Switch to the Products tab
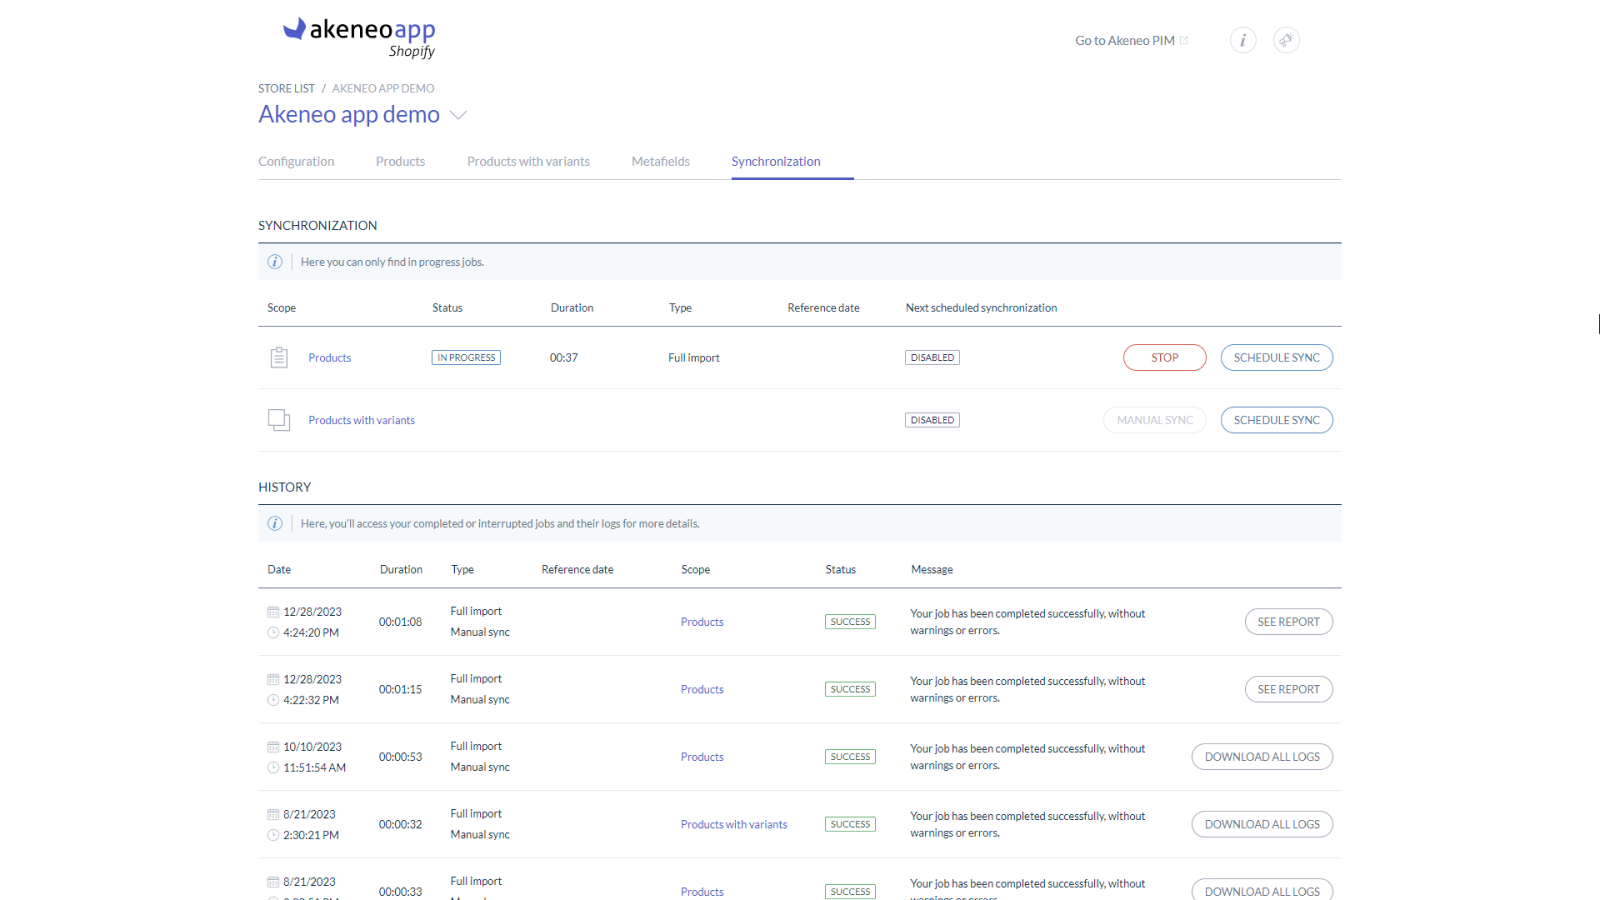This screenshot has width=1600, height=900. (400, 161)
